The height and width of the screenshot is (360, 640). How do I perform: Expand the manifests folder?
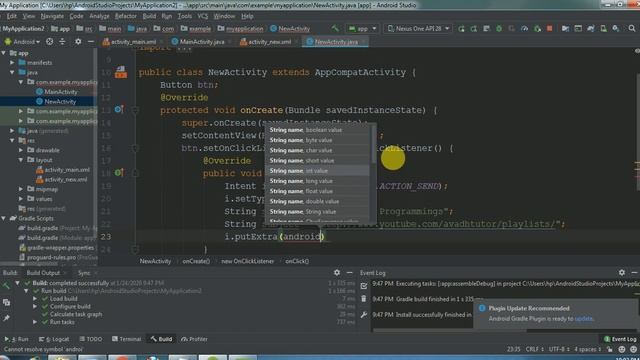click(x=12, y=63)
